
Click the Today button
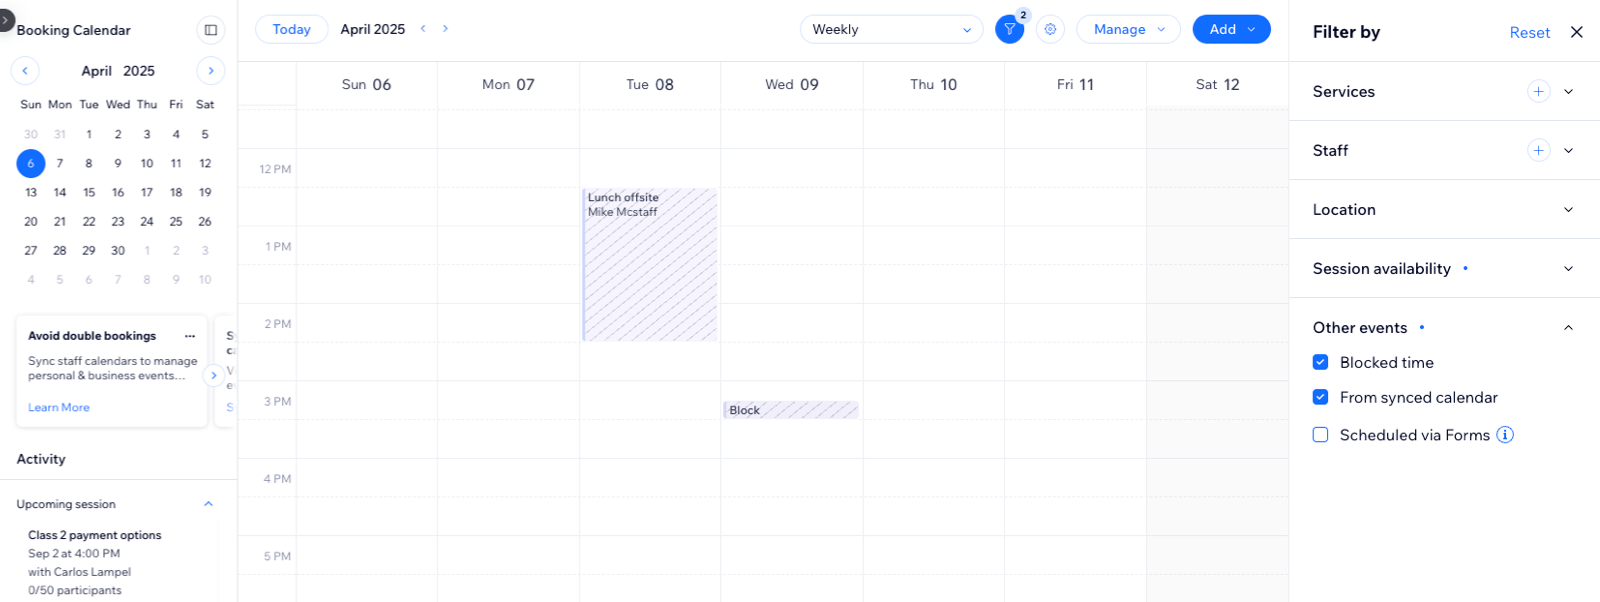[x=291, y=30]
